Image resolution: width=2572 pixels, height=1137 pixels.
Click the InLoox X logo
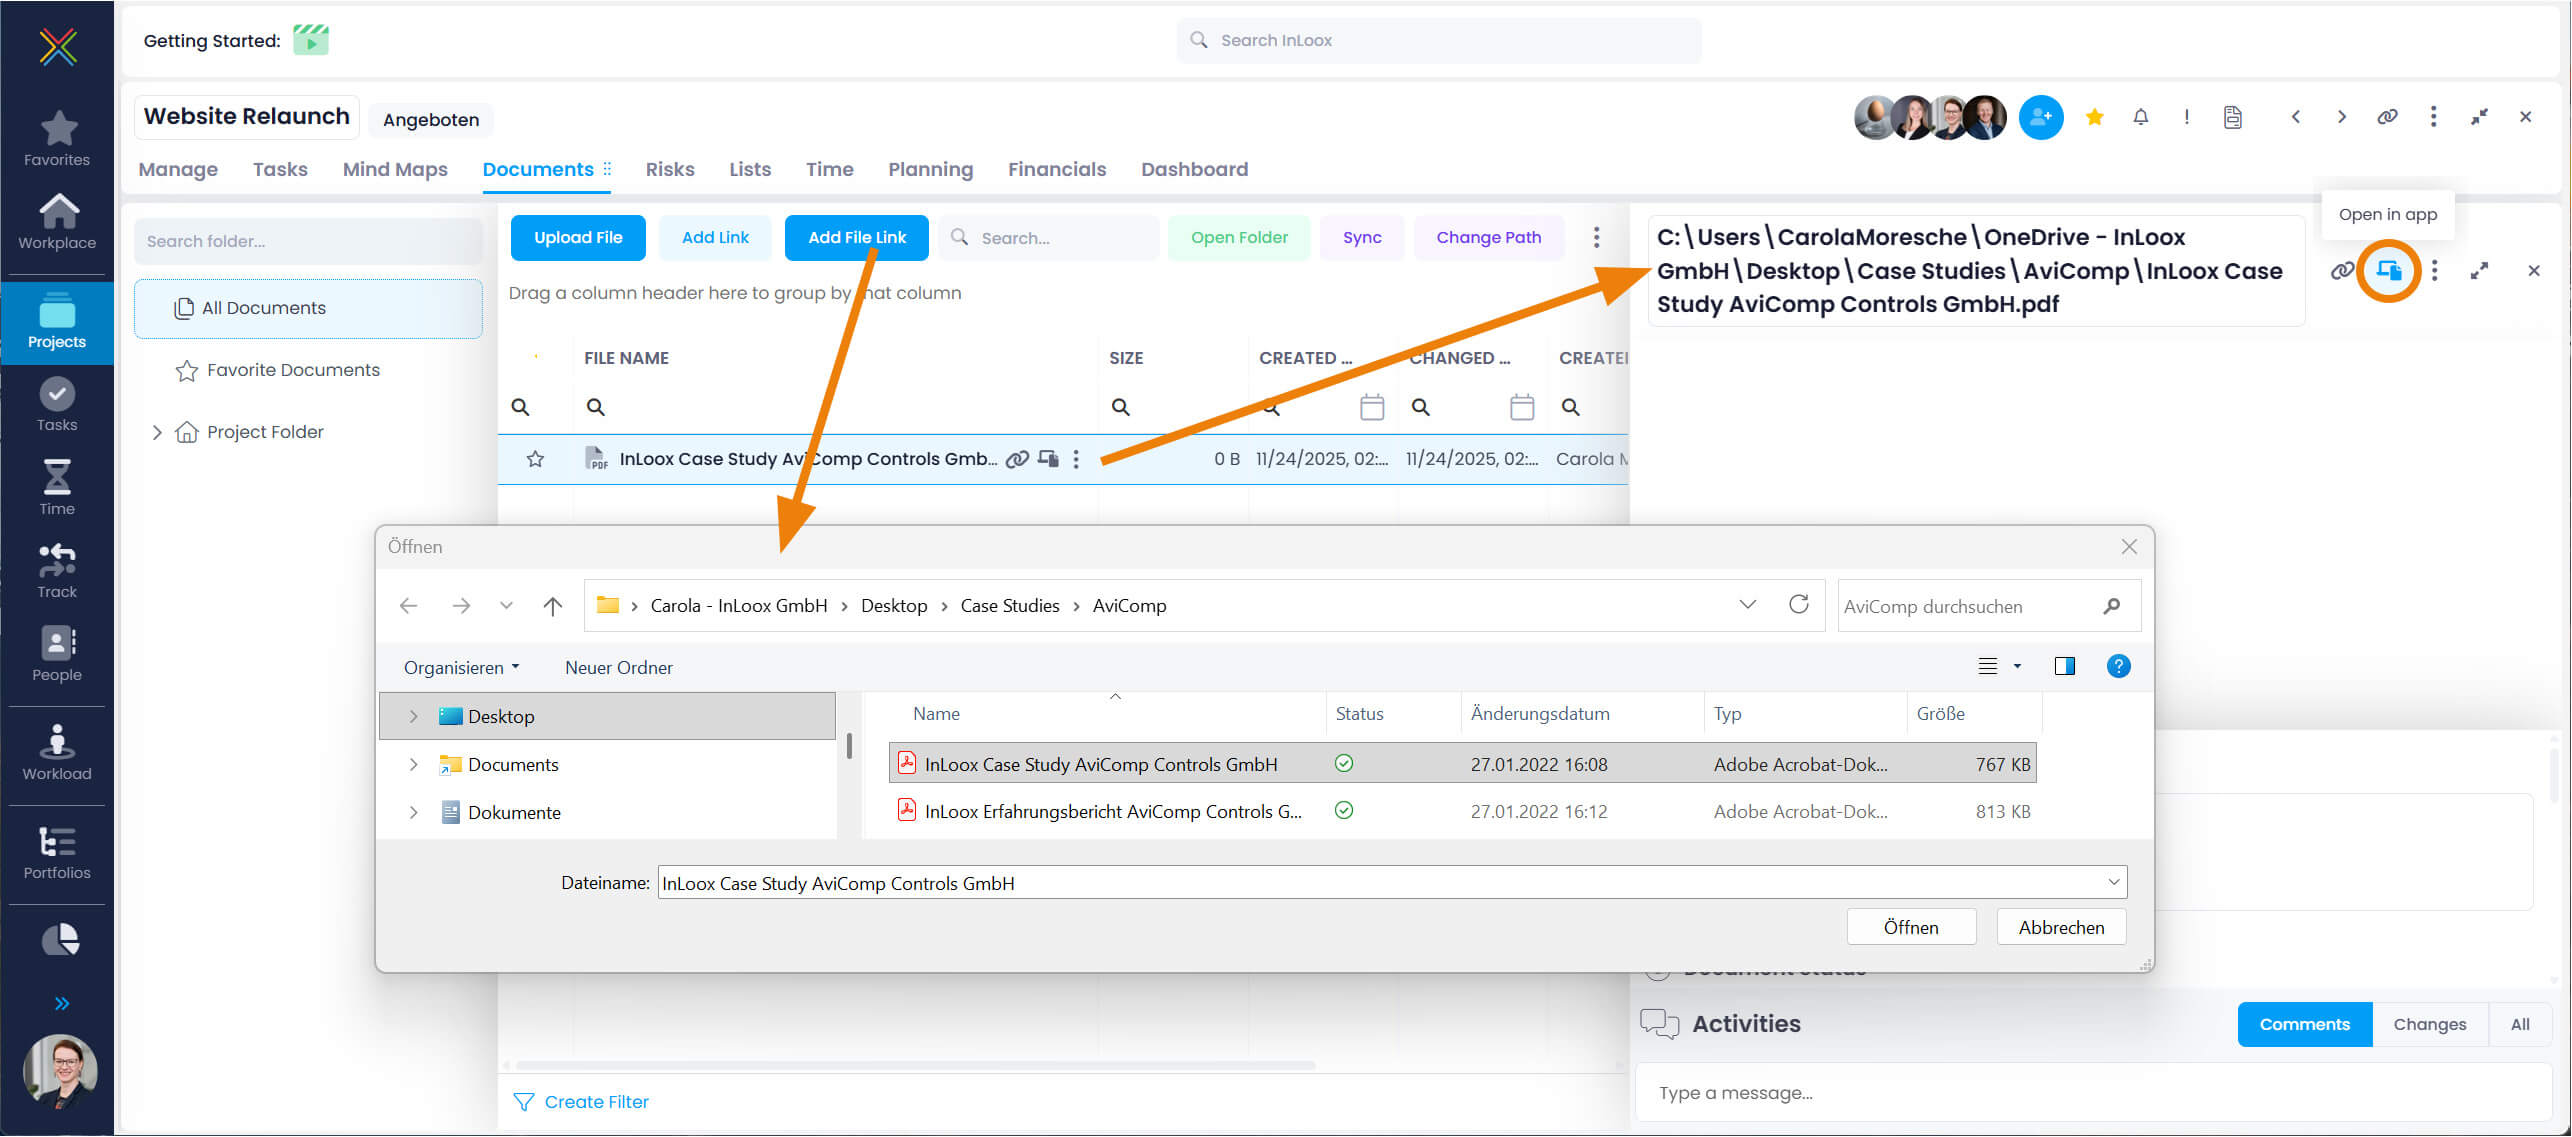58,46
